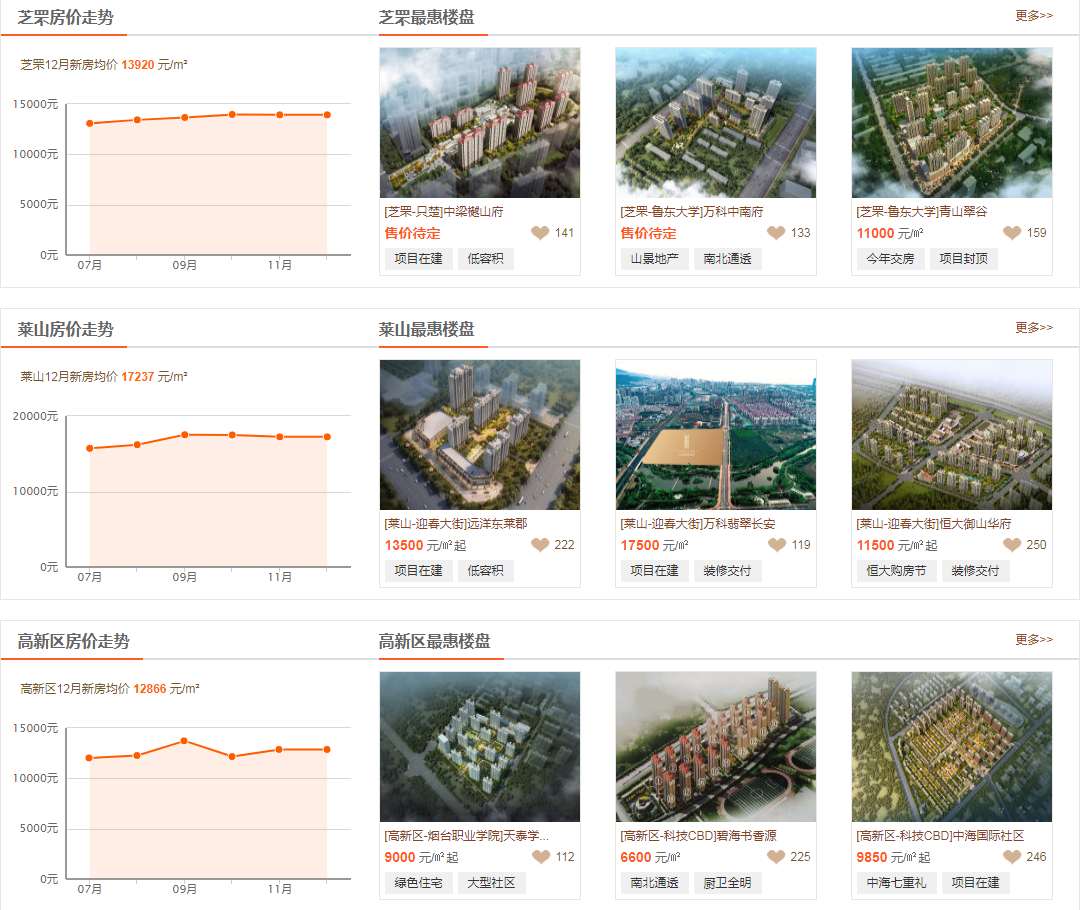This screenshot has height=910, width=1081.
Task: Favorite 青山翠谷 using its heart icon
Action: tap(1012, 233)
